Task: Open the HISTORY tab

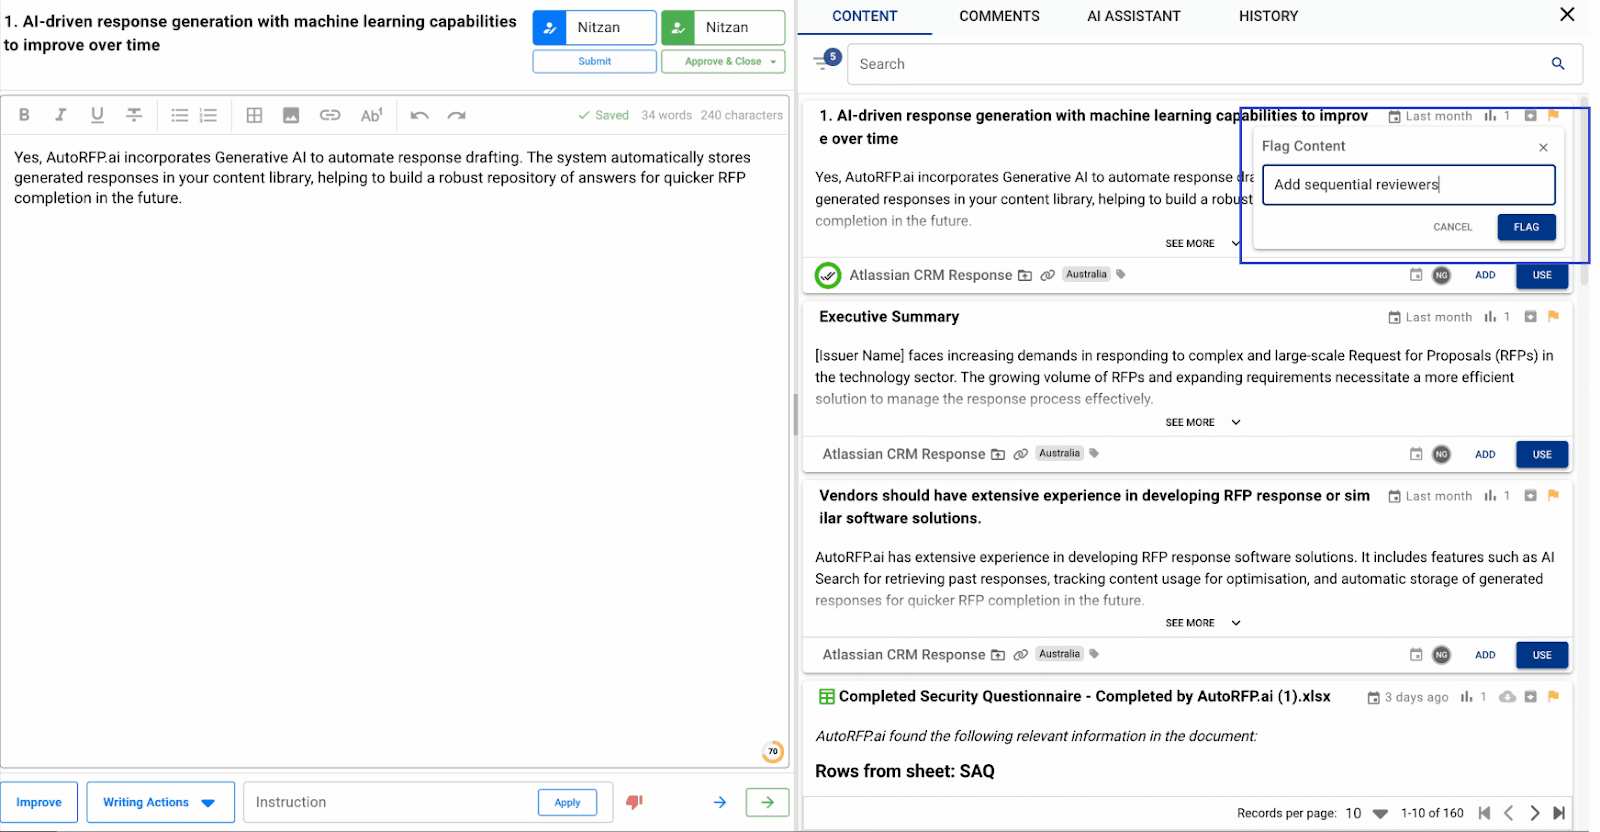Action: pos(1268,16)
